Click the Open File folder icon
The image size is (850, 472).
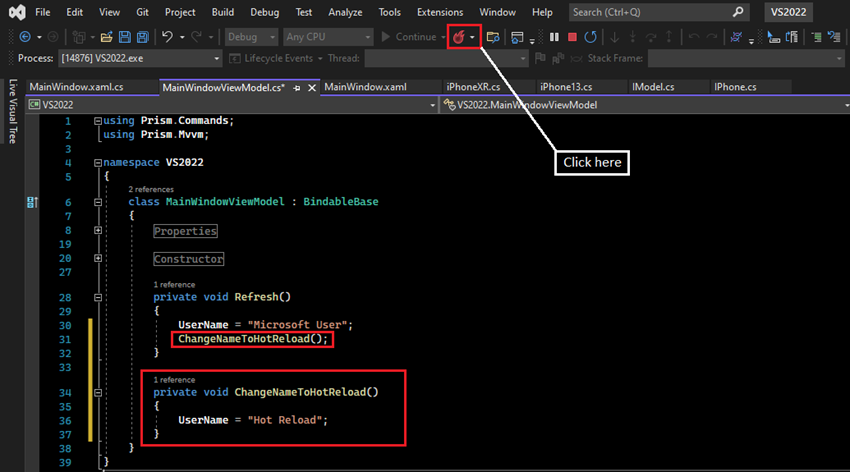pyautogui.click(x=106, y=37)
